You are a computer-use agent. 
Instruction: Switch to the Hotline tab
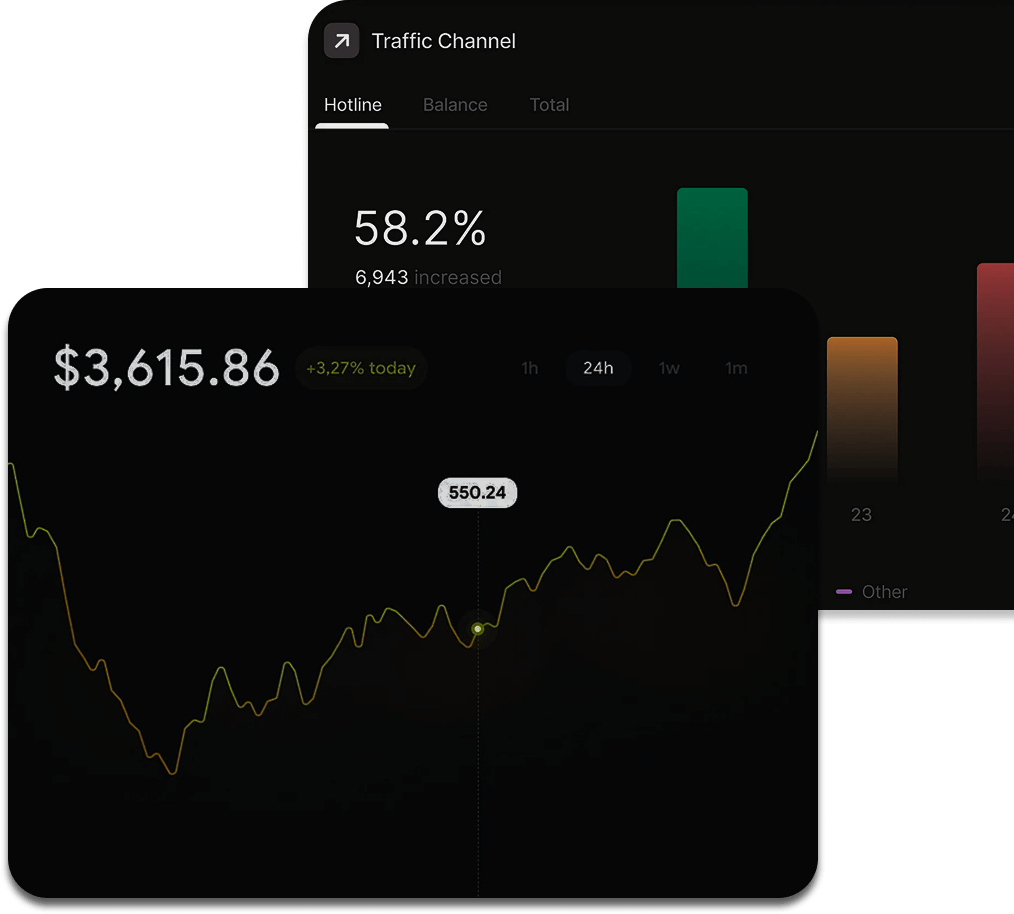click(x=352, y=105)
